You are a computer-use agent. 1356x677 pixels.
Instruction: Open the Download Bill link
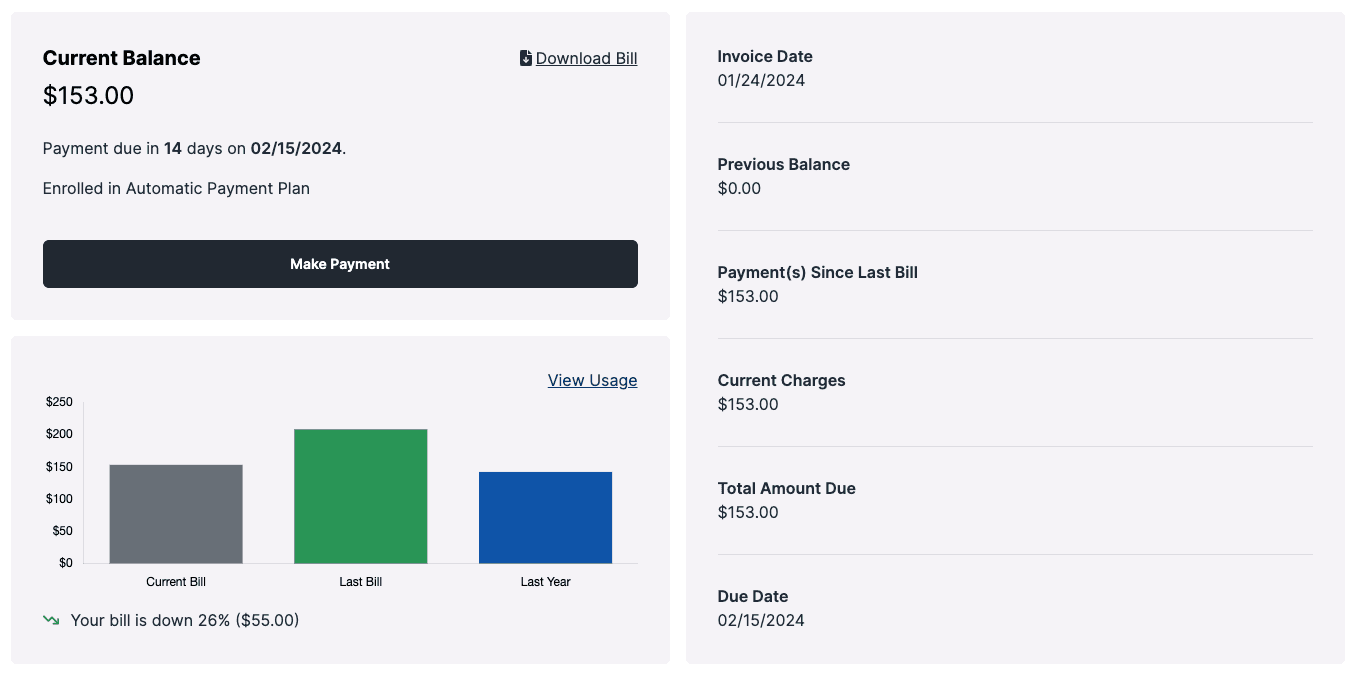point(586,58)
